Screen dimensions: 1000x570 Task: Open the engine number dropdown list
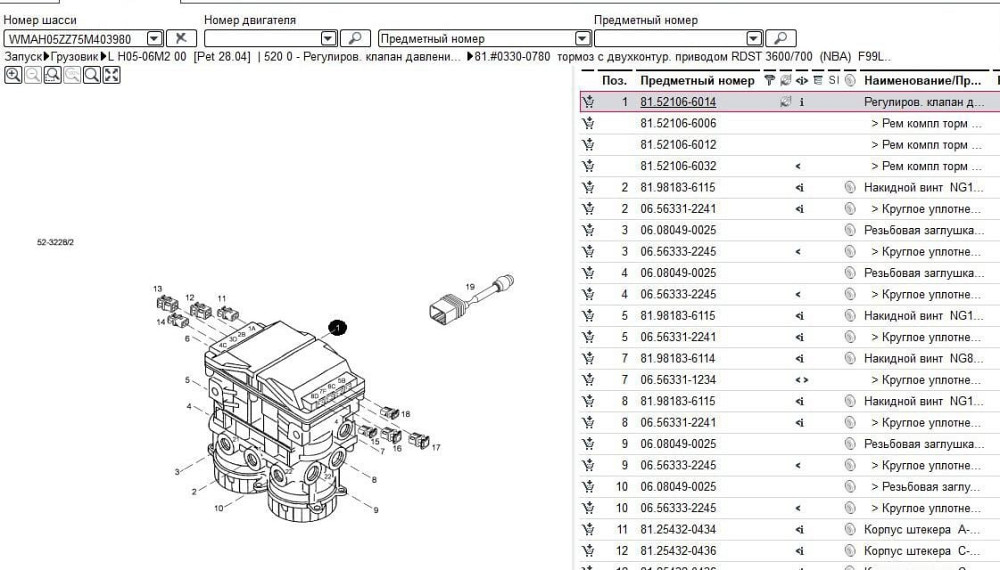click(x=328, y=38)
